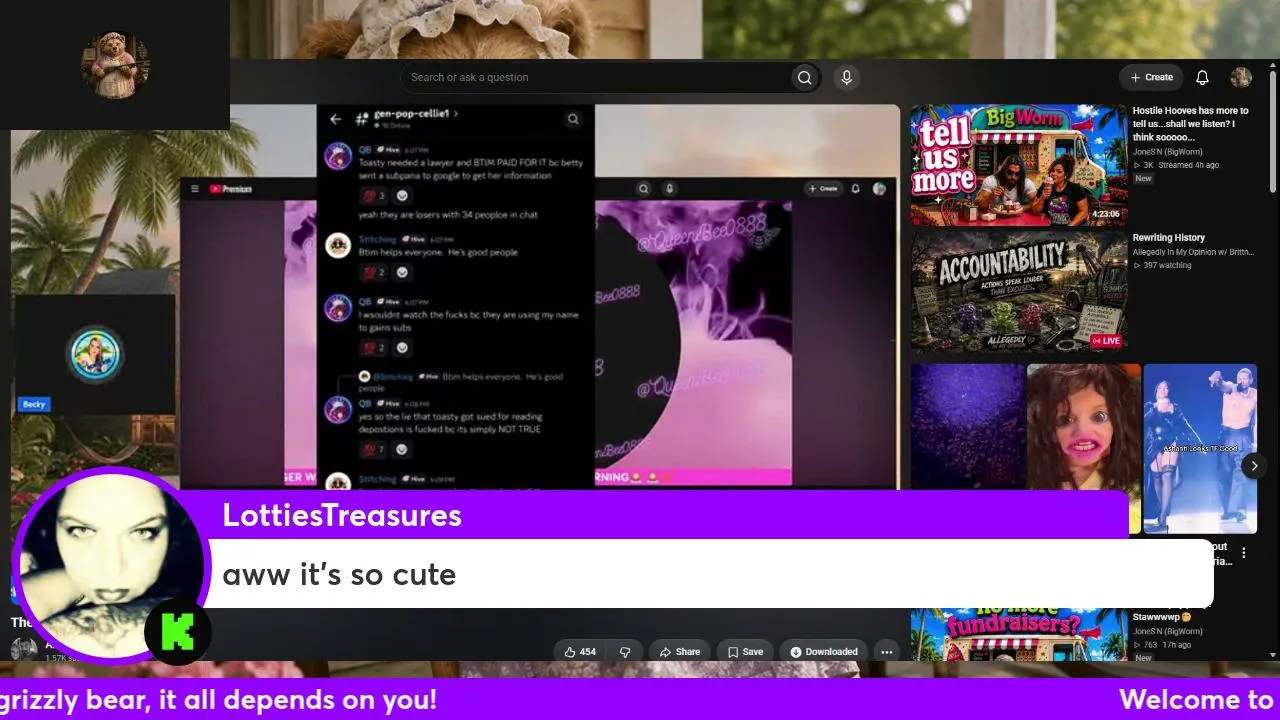The width and height of the screenshot is (1280, 720).
Task: Click the embedded YouTube search icon
Action: [644, 188]
